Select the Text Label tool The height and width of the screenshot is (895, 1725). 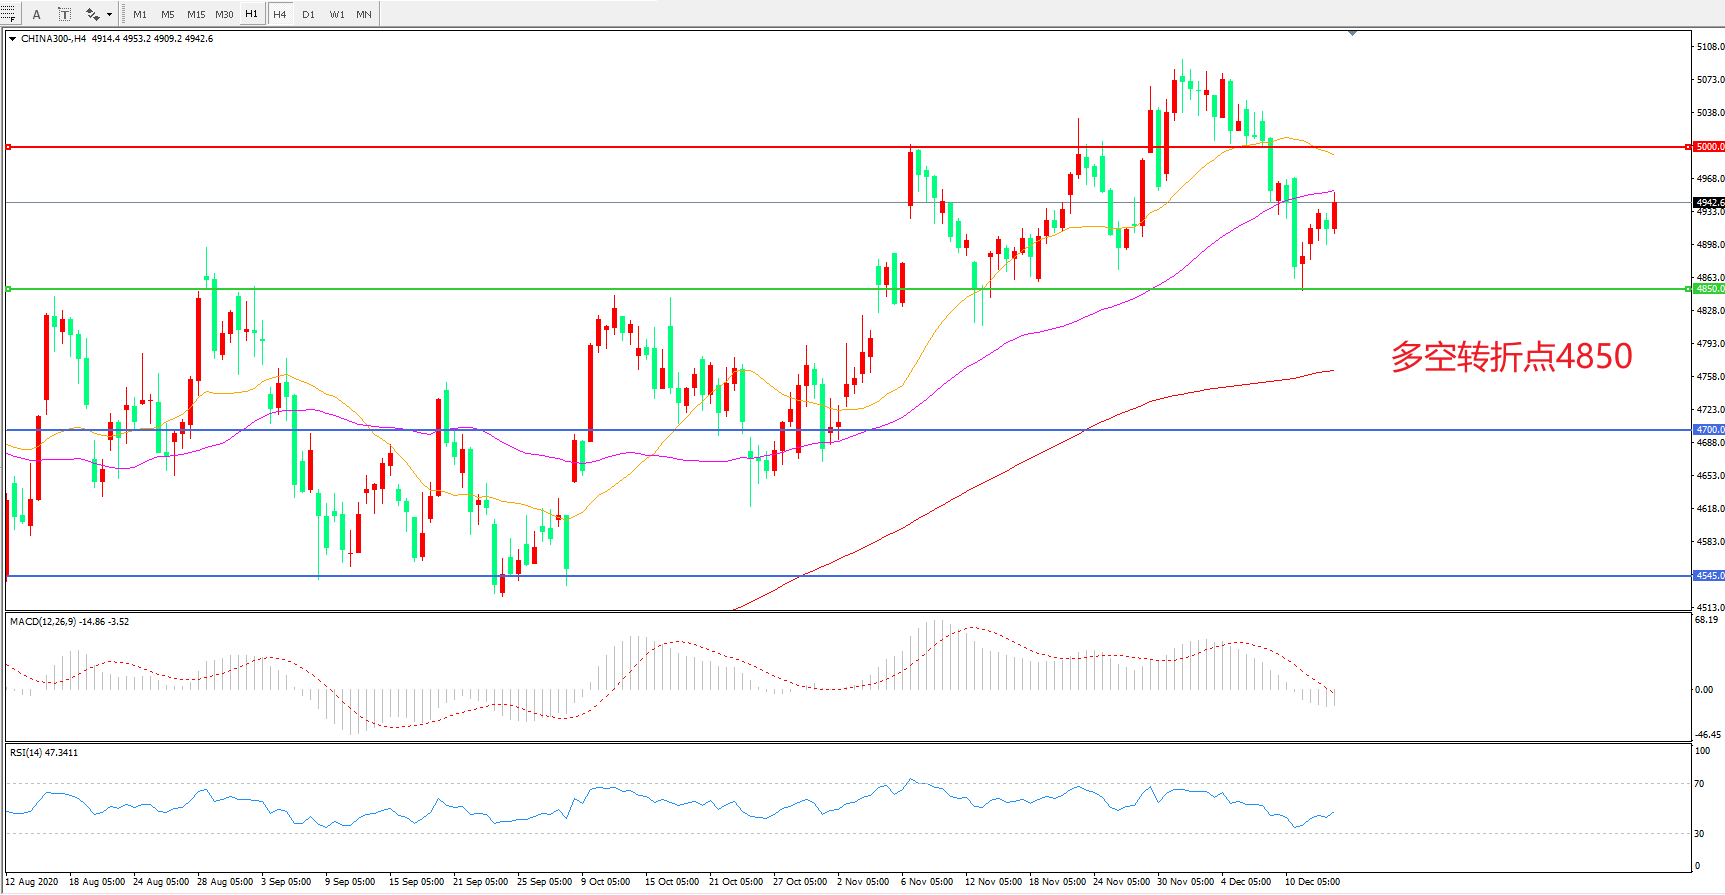64,14
